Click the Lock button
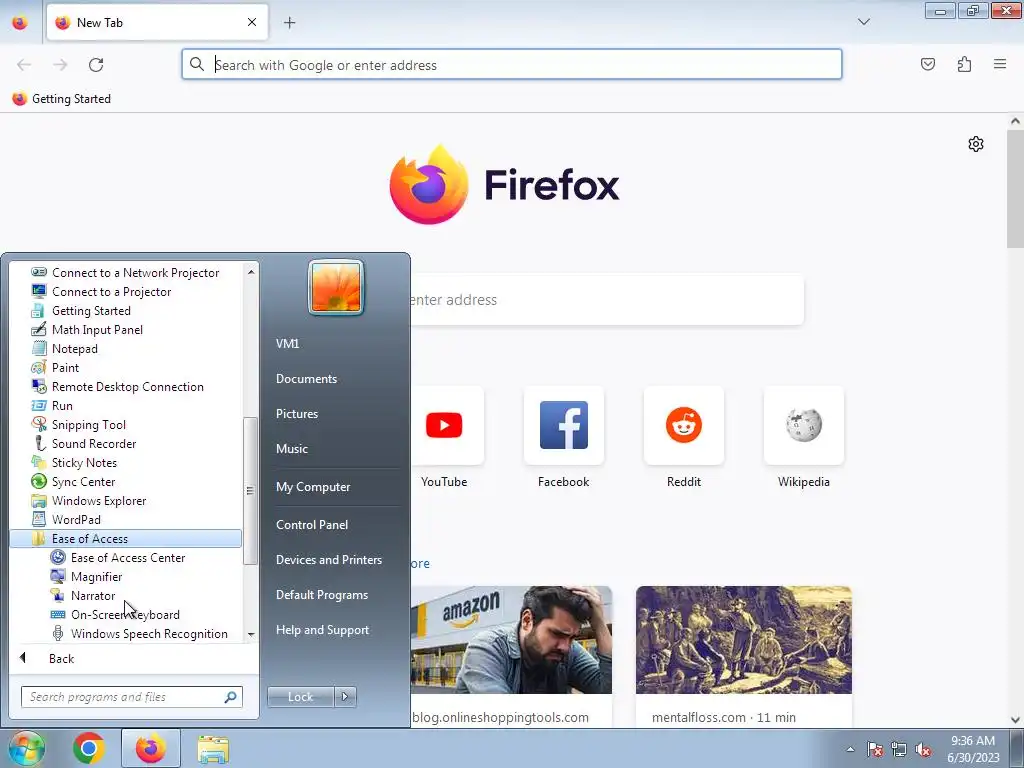 (300, 697)
